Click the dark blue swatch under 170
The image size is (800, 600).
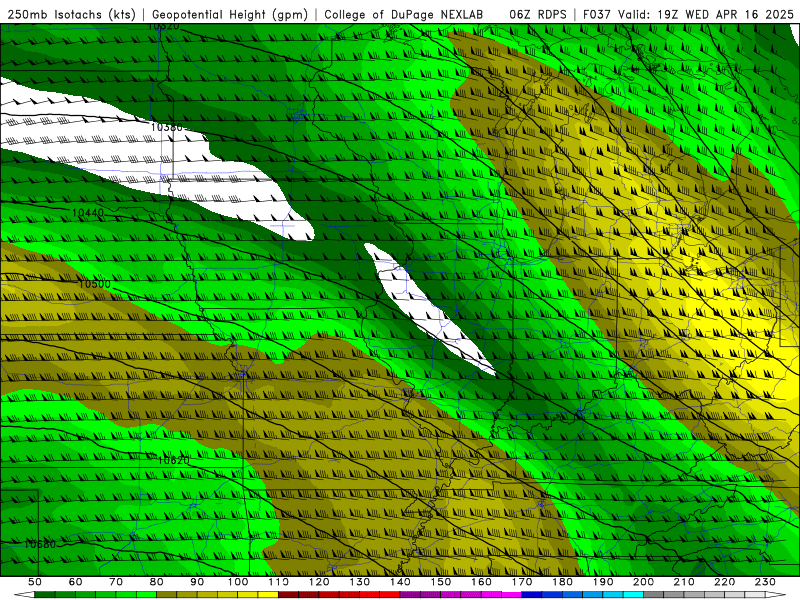coord(532,594)
